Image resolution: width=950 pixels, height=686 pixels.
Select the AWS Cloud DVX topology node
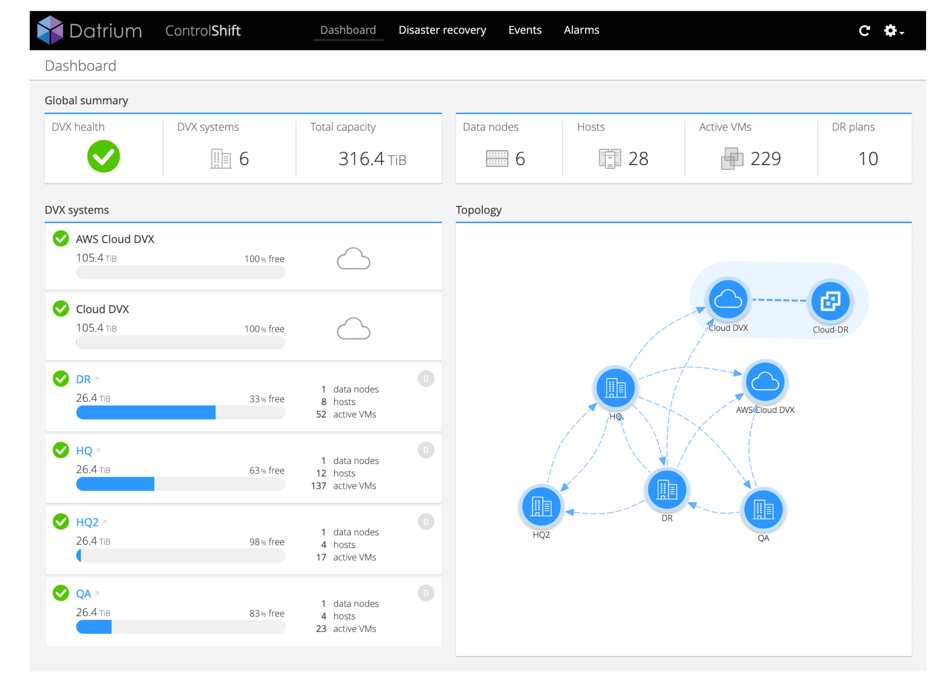(x=765, y=381)
